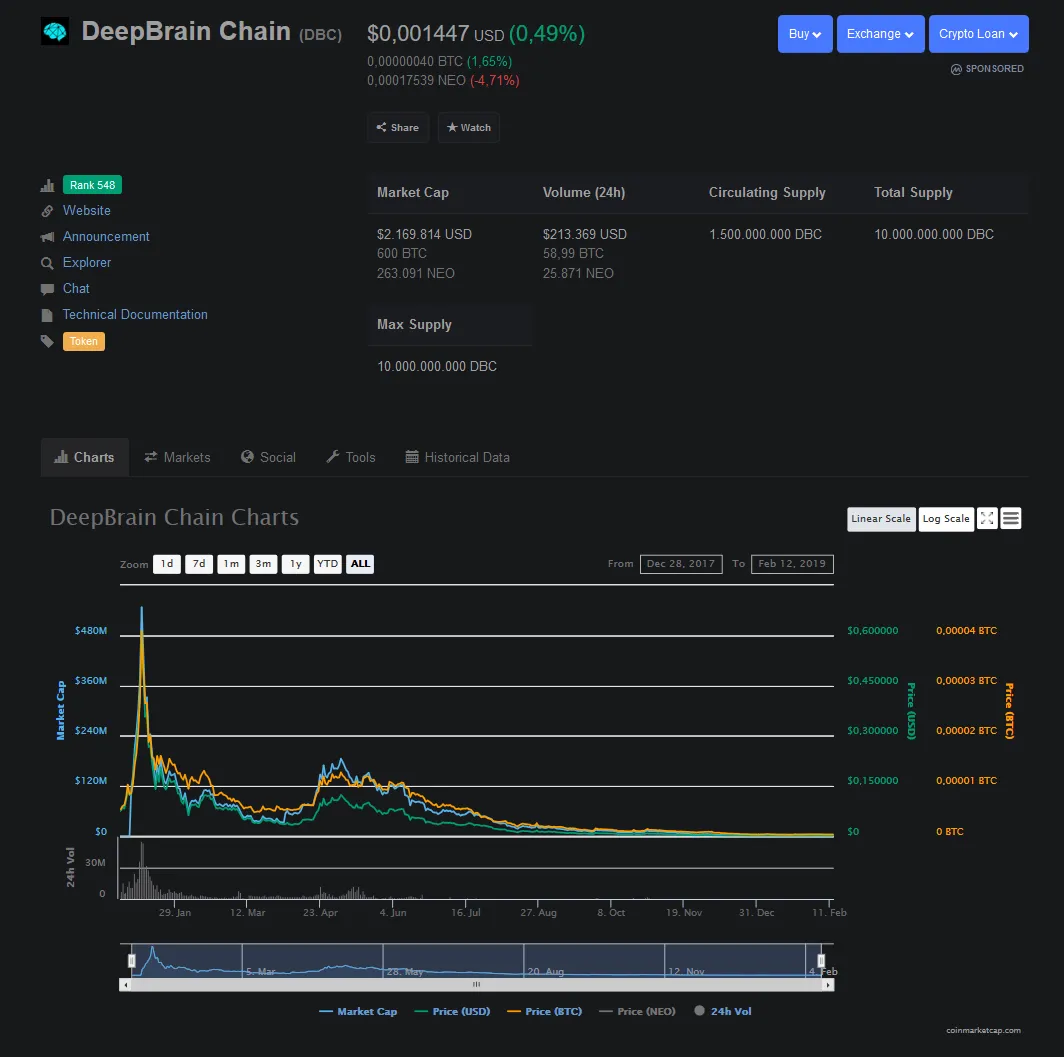Image resolution: width=1064 pixels, height=1057 pixels.
Task: Click the sponsored info icon
Action: (956, 69)
